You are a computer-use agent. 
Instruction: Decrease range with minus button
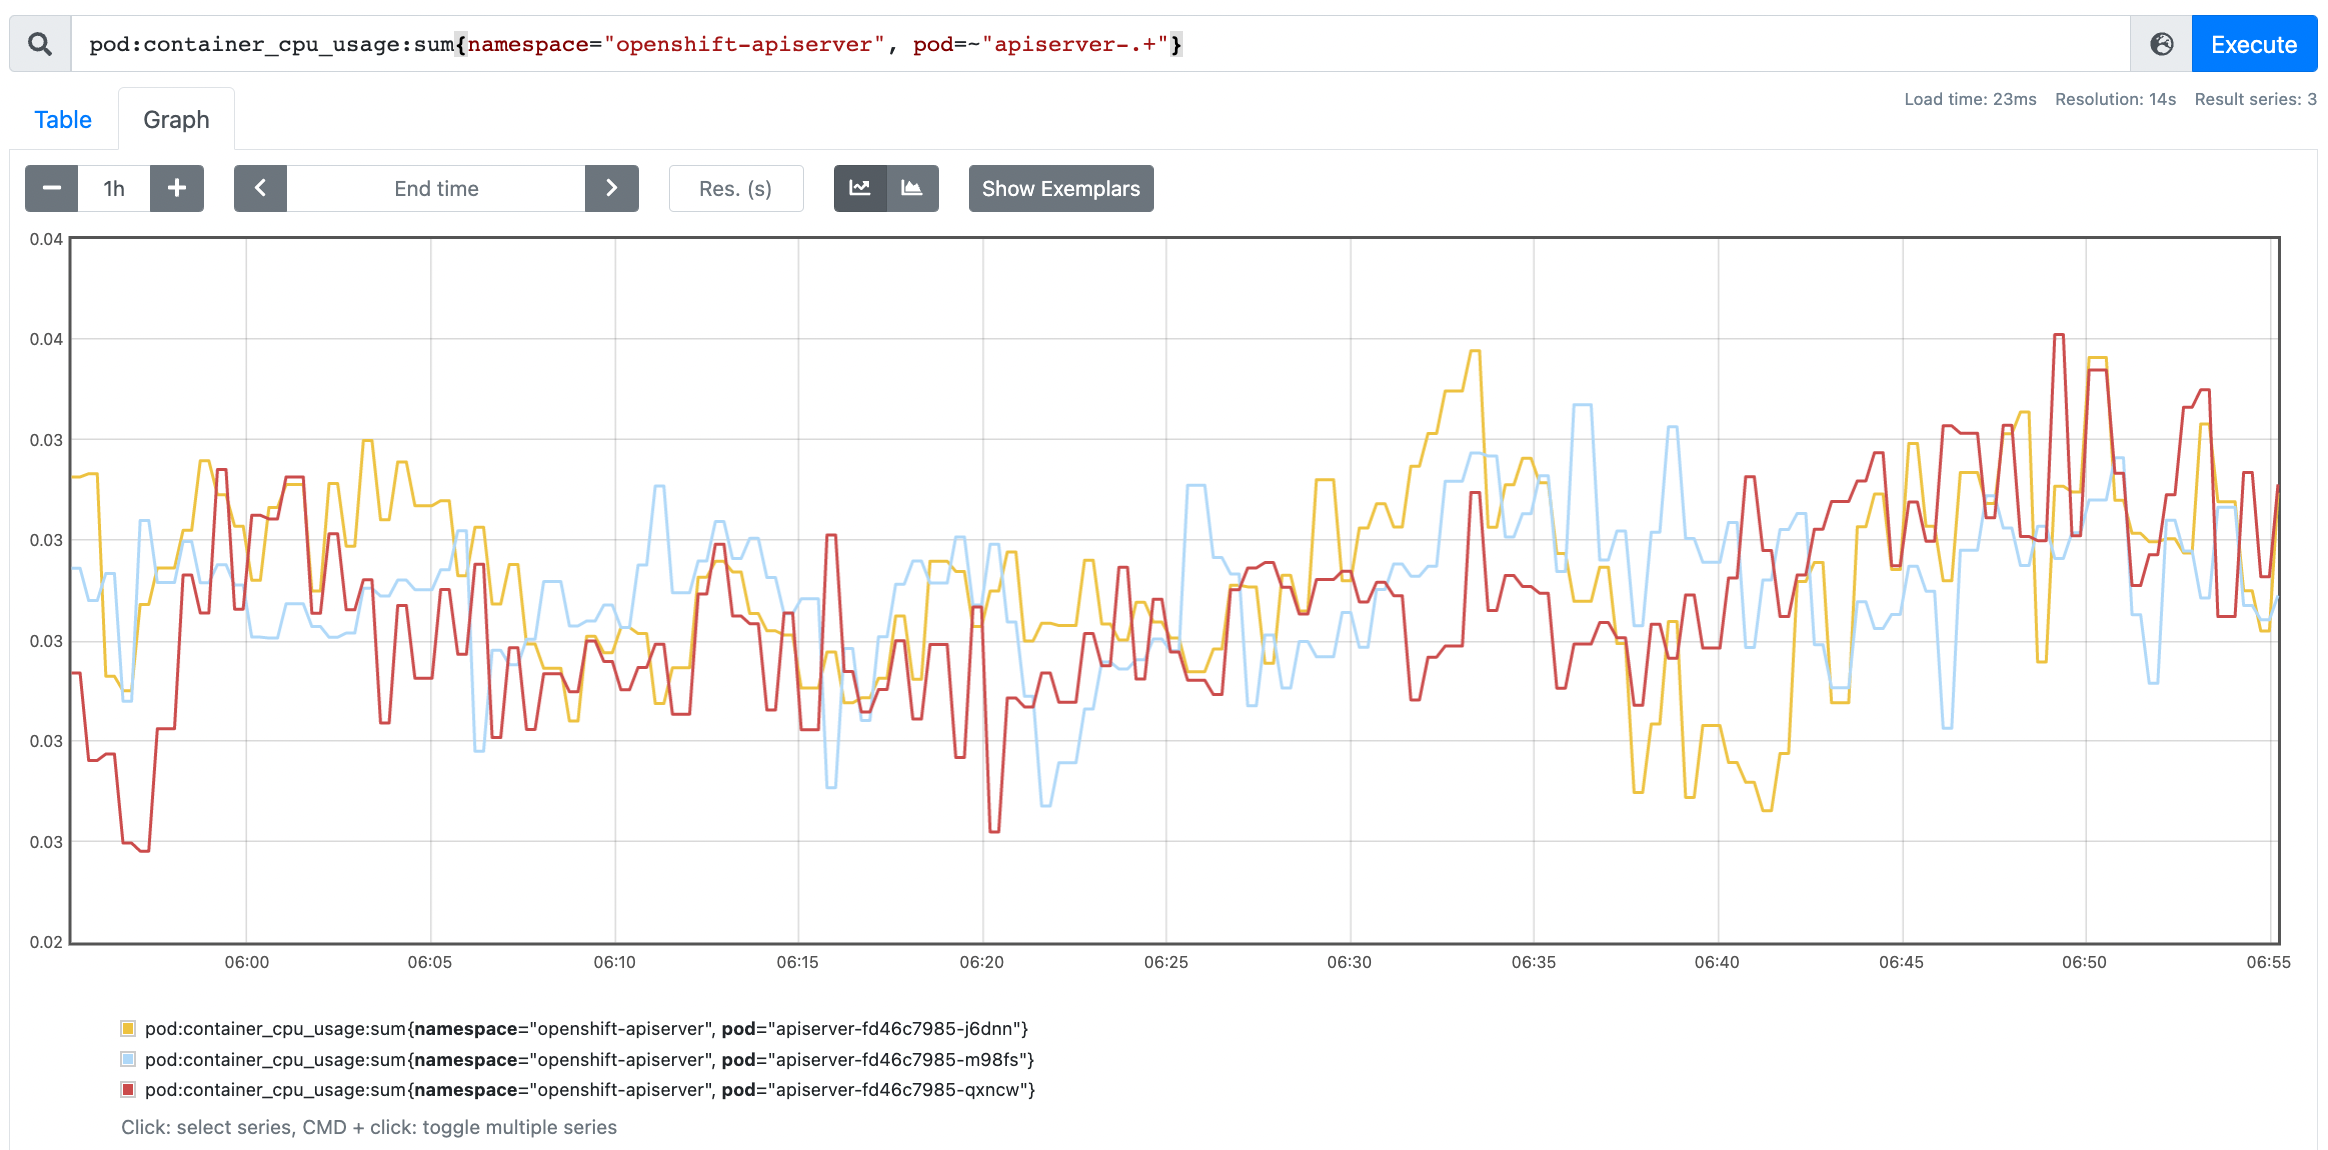coord(52,188)
